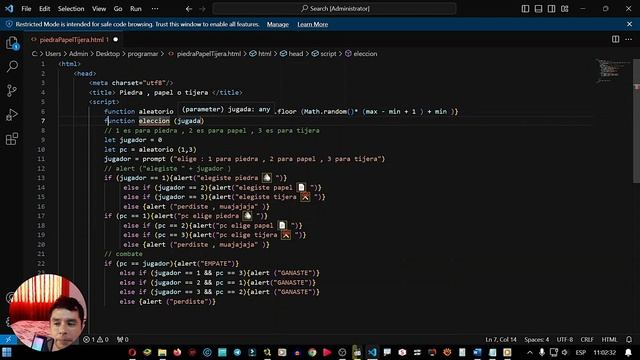Open the Edit menu

pos(44,9)
